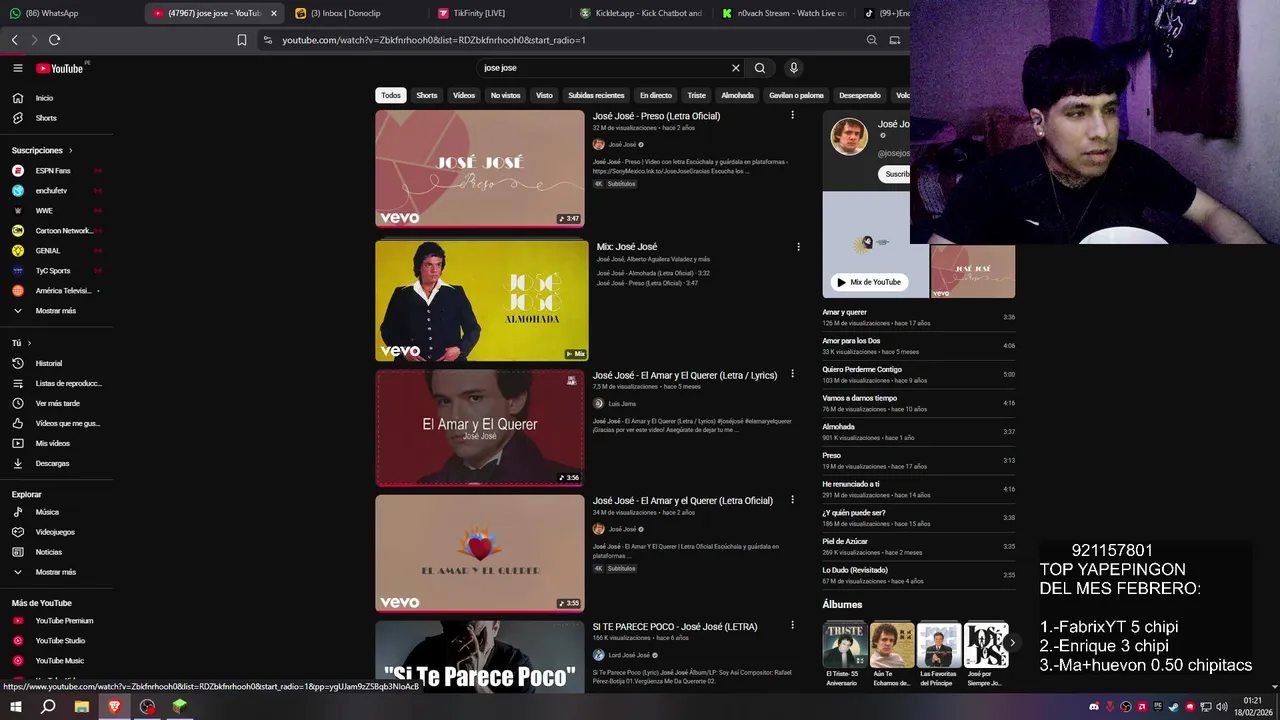Click the browser address bar URL
Screen dimensions: 1280x720
434,40
